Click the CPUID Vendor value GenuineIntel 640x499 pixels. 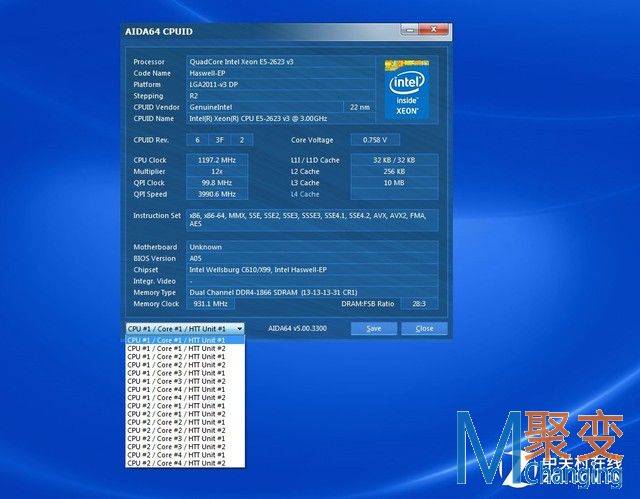(265, 107)
